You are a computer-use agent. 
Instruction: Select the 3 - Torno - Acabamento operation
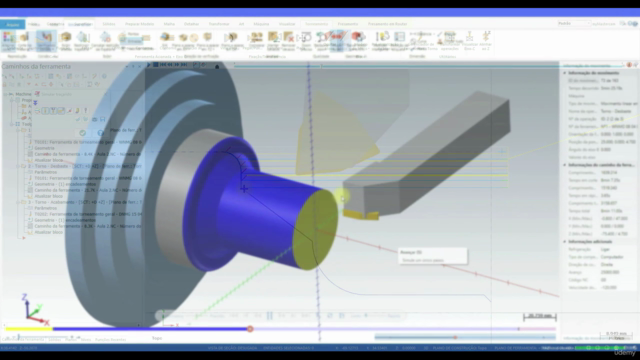coord(84,202)
